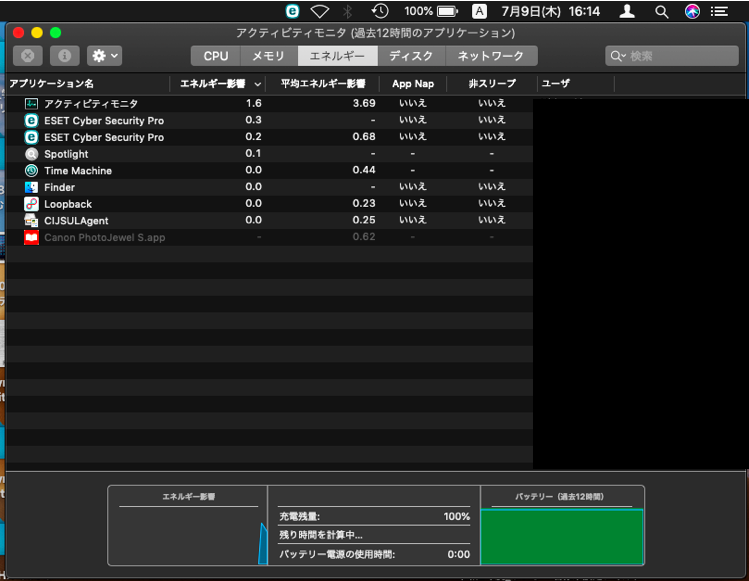
Task: Click average energy value 3.69
Action: pyautogui.click(x=364, y=103)
